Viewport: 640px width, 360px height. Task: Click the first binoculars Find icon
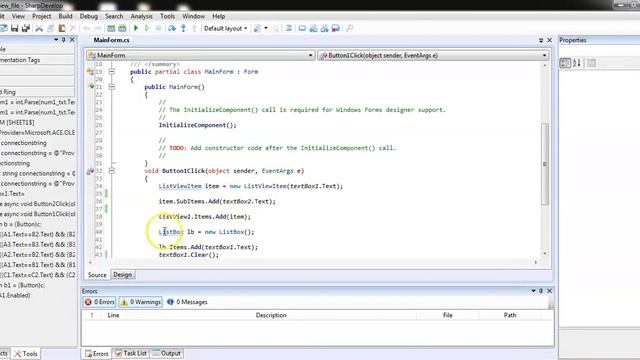[313, 28]
